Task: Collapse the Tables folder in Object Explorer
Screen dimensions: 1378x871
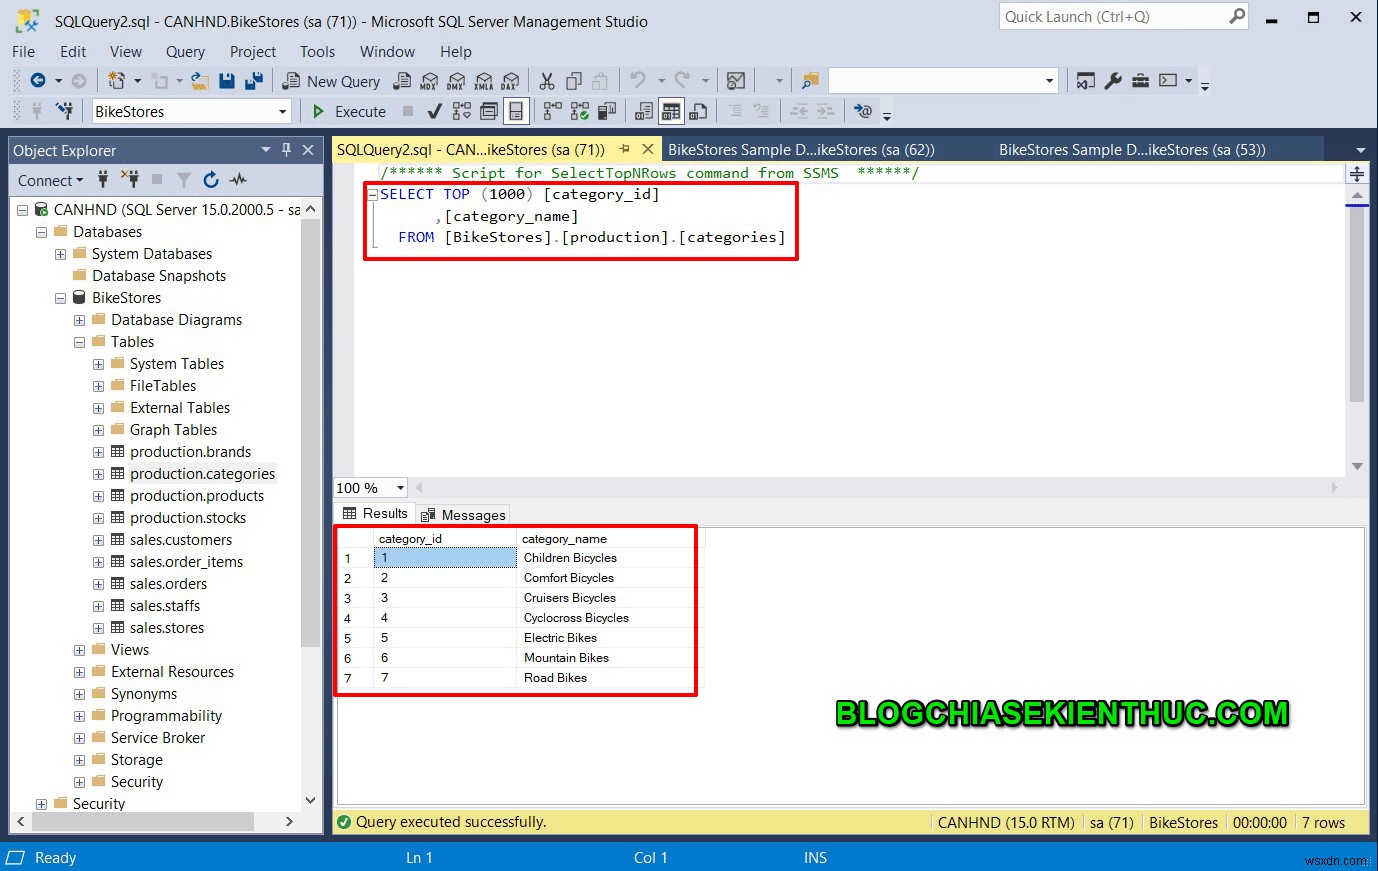Action: pos(79,341)
